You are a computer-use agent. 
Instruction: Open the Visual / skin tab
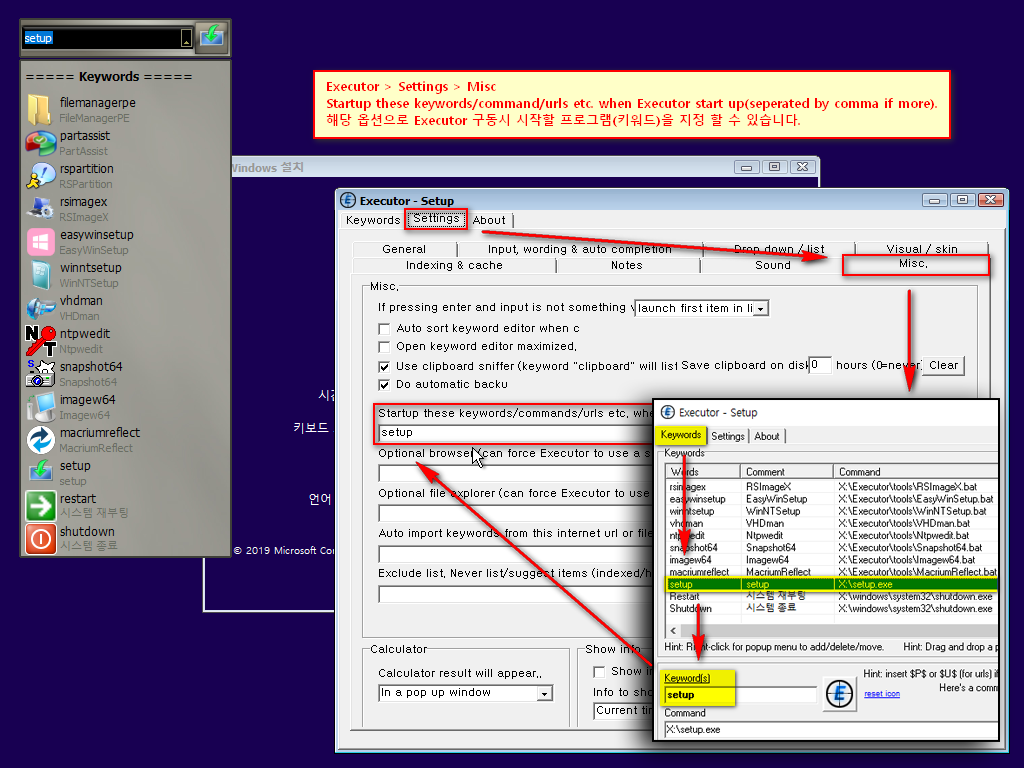point(921,249)
